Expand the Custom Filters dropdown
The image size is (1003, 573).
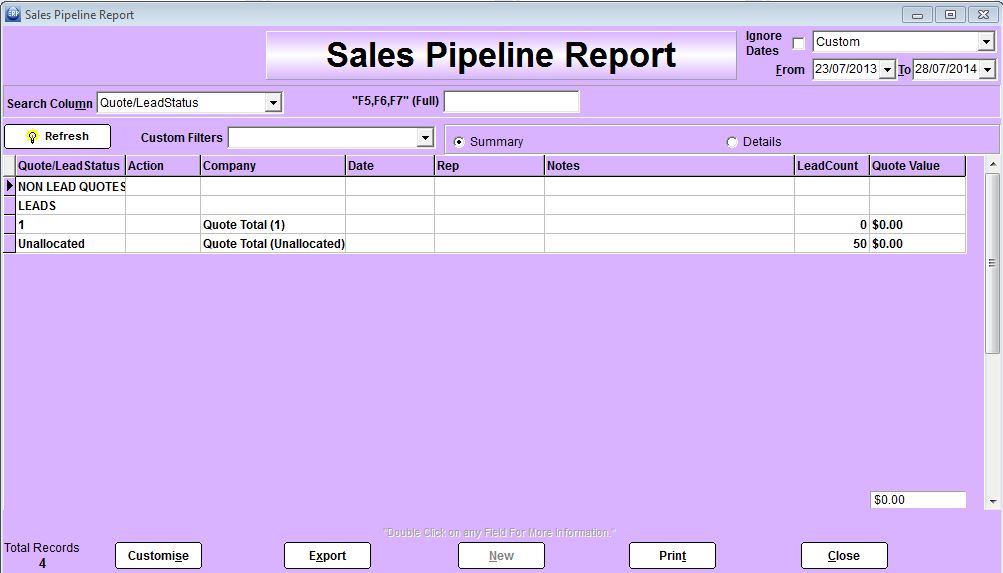(425, 137)
